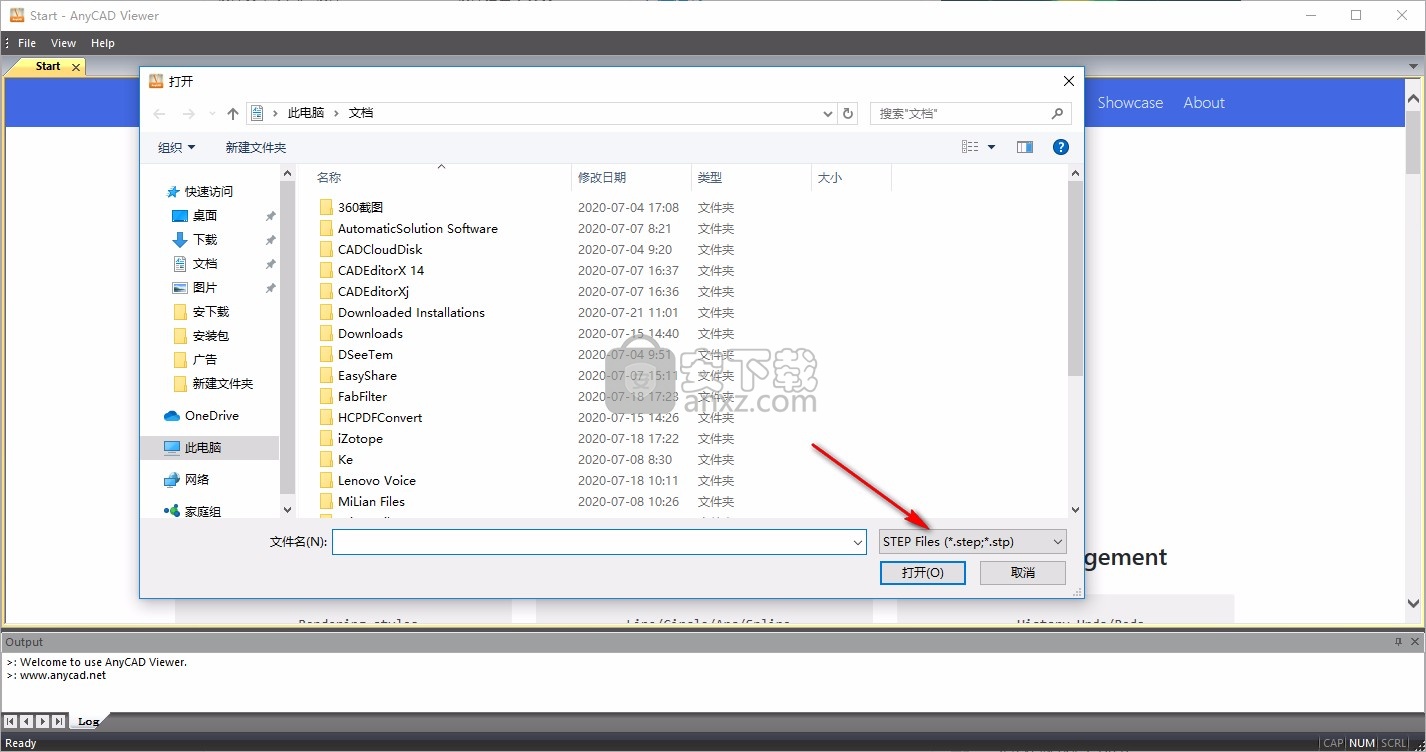
Task: Open the View menu
Action: click(63, 43)
